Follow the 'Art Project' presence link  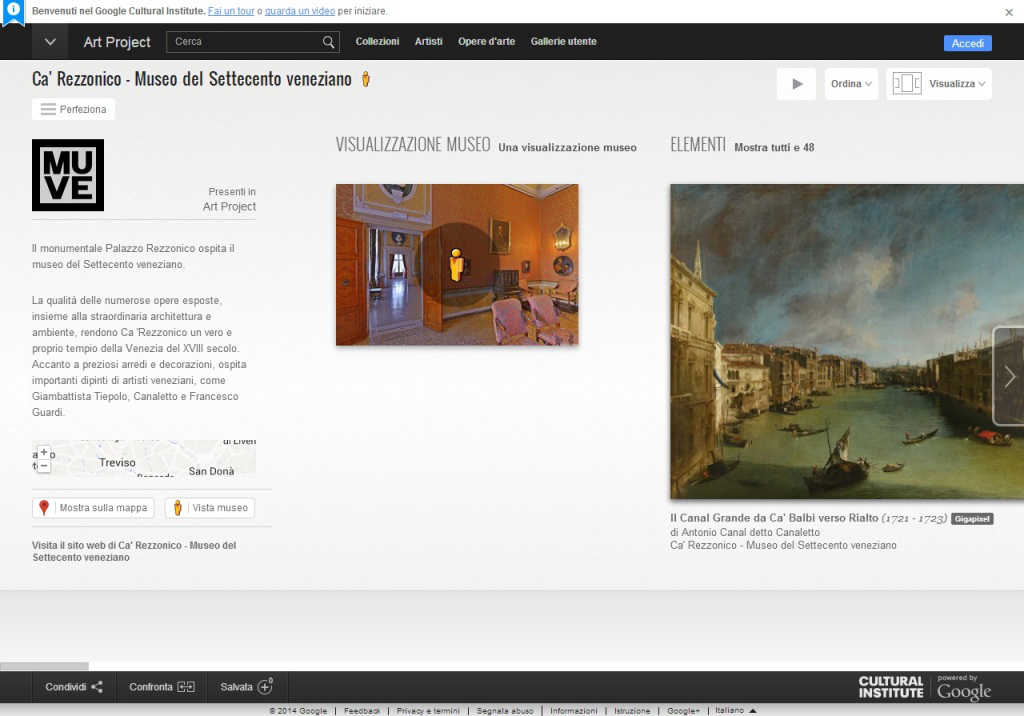click(x=229, y=206)
